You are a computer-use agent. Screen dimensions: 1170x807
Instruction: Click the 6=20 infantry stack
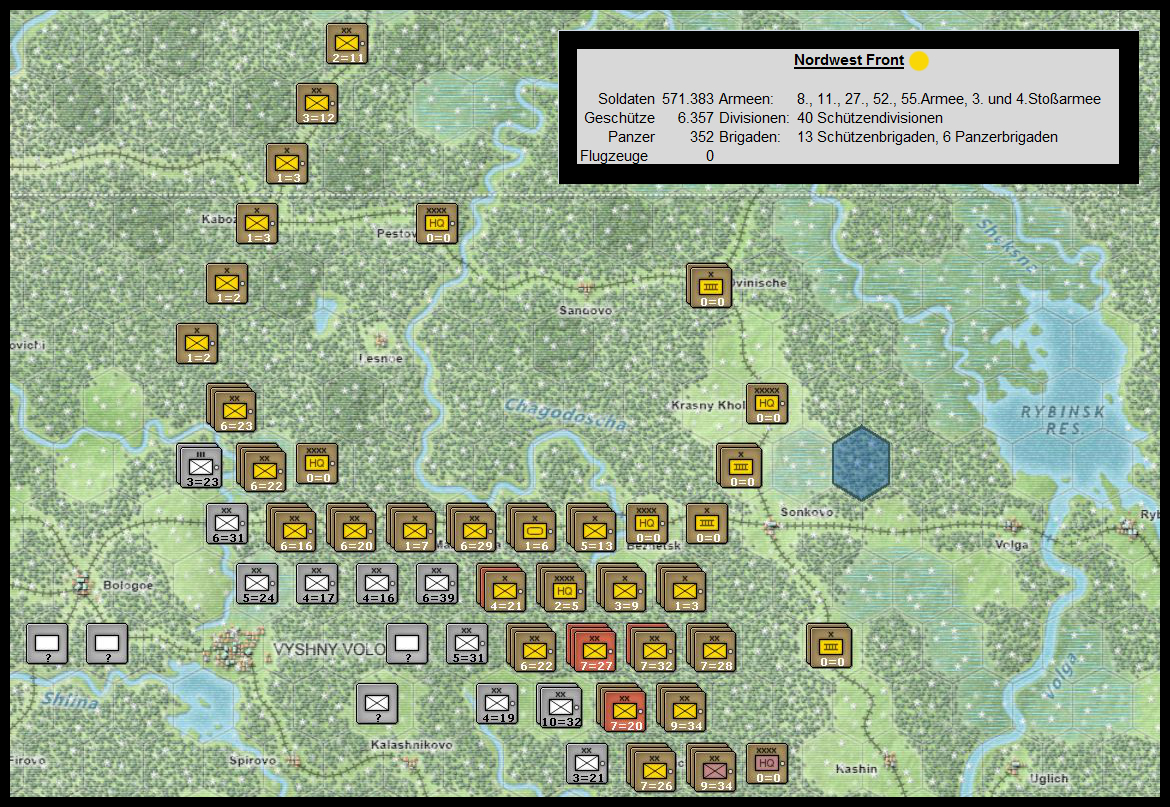click(x=352, y=529)
